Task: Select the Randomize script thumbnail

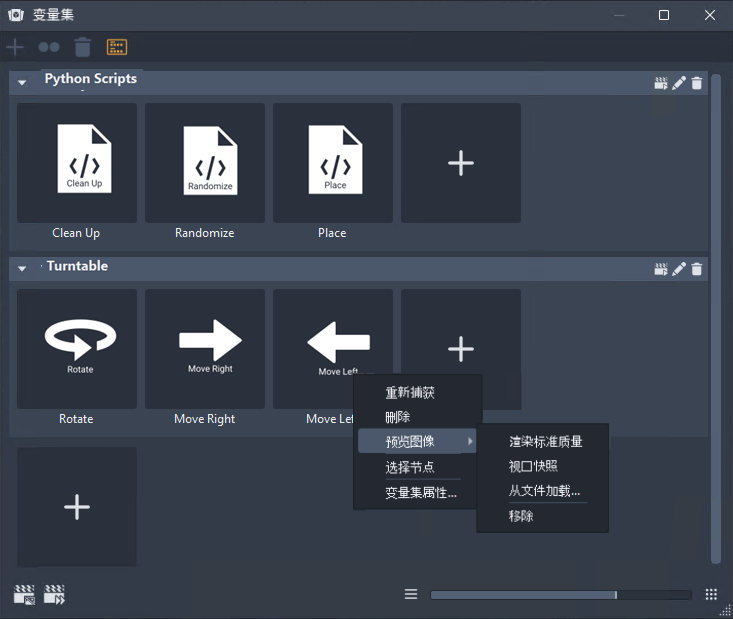Action: coord(205,163)
